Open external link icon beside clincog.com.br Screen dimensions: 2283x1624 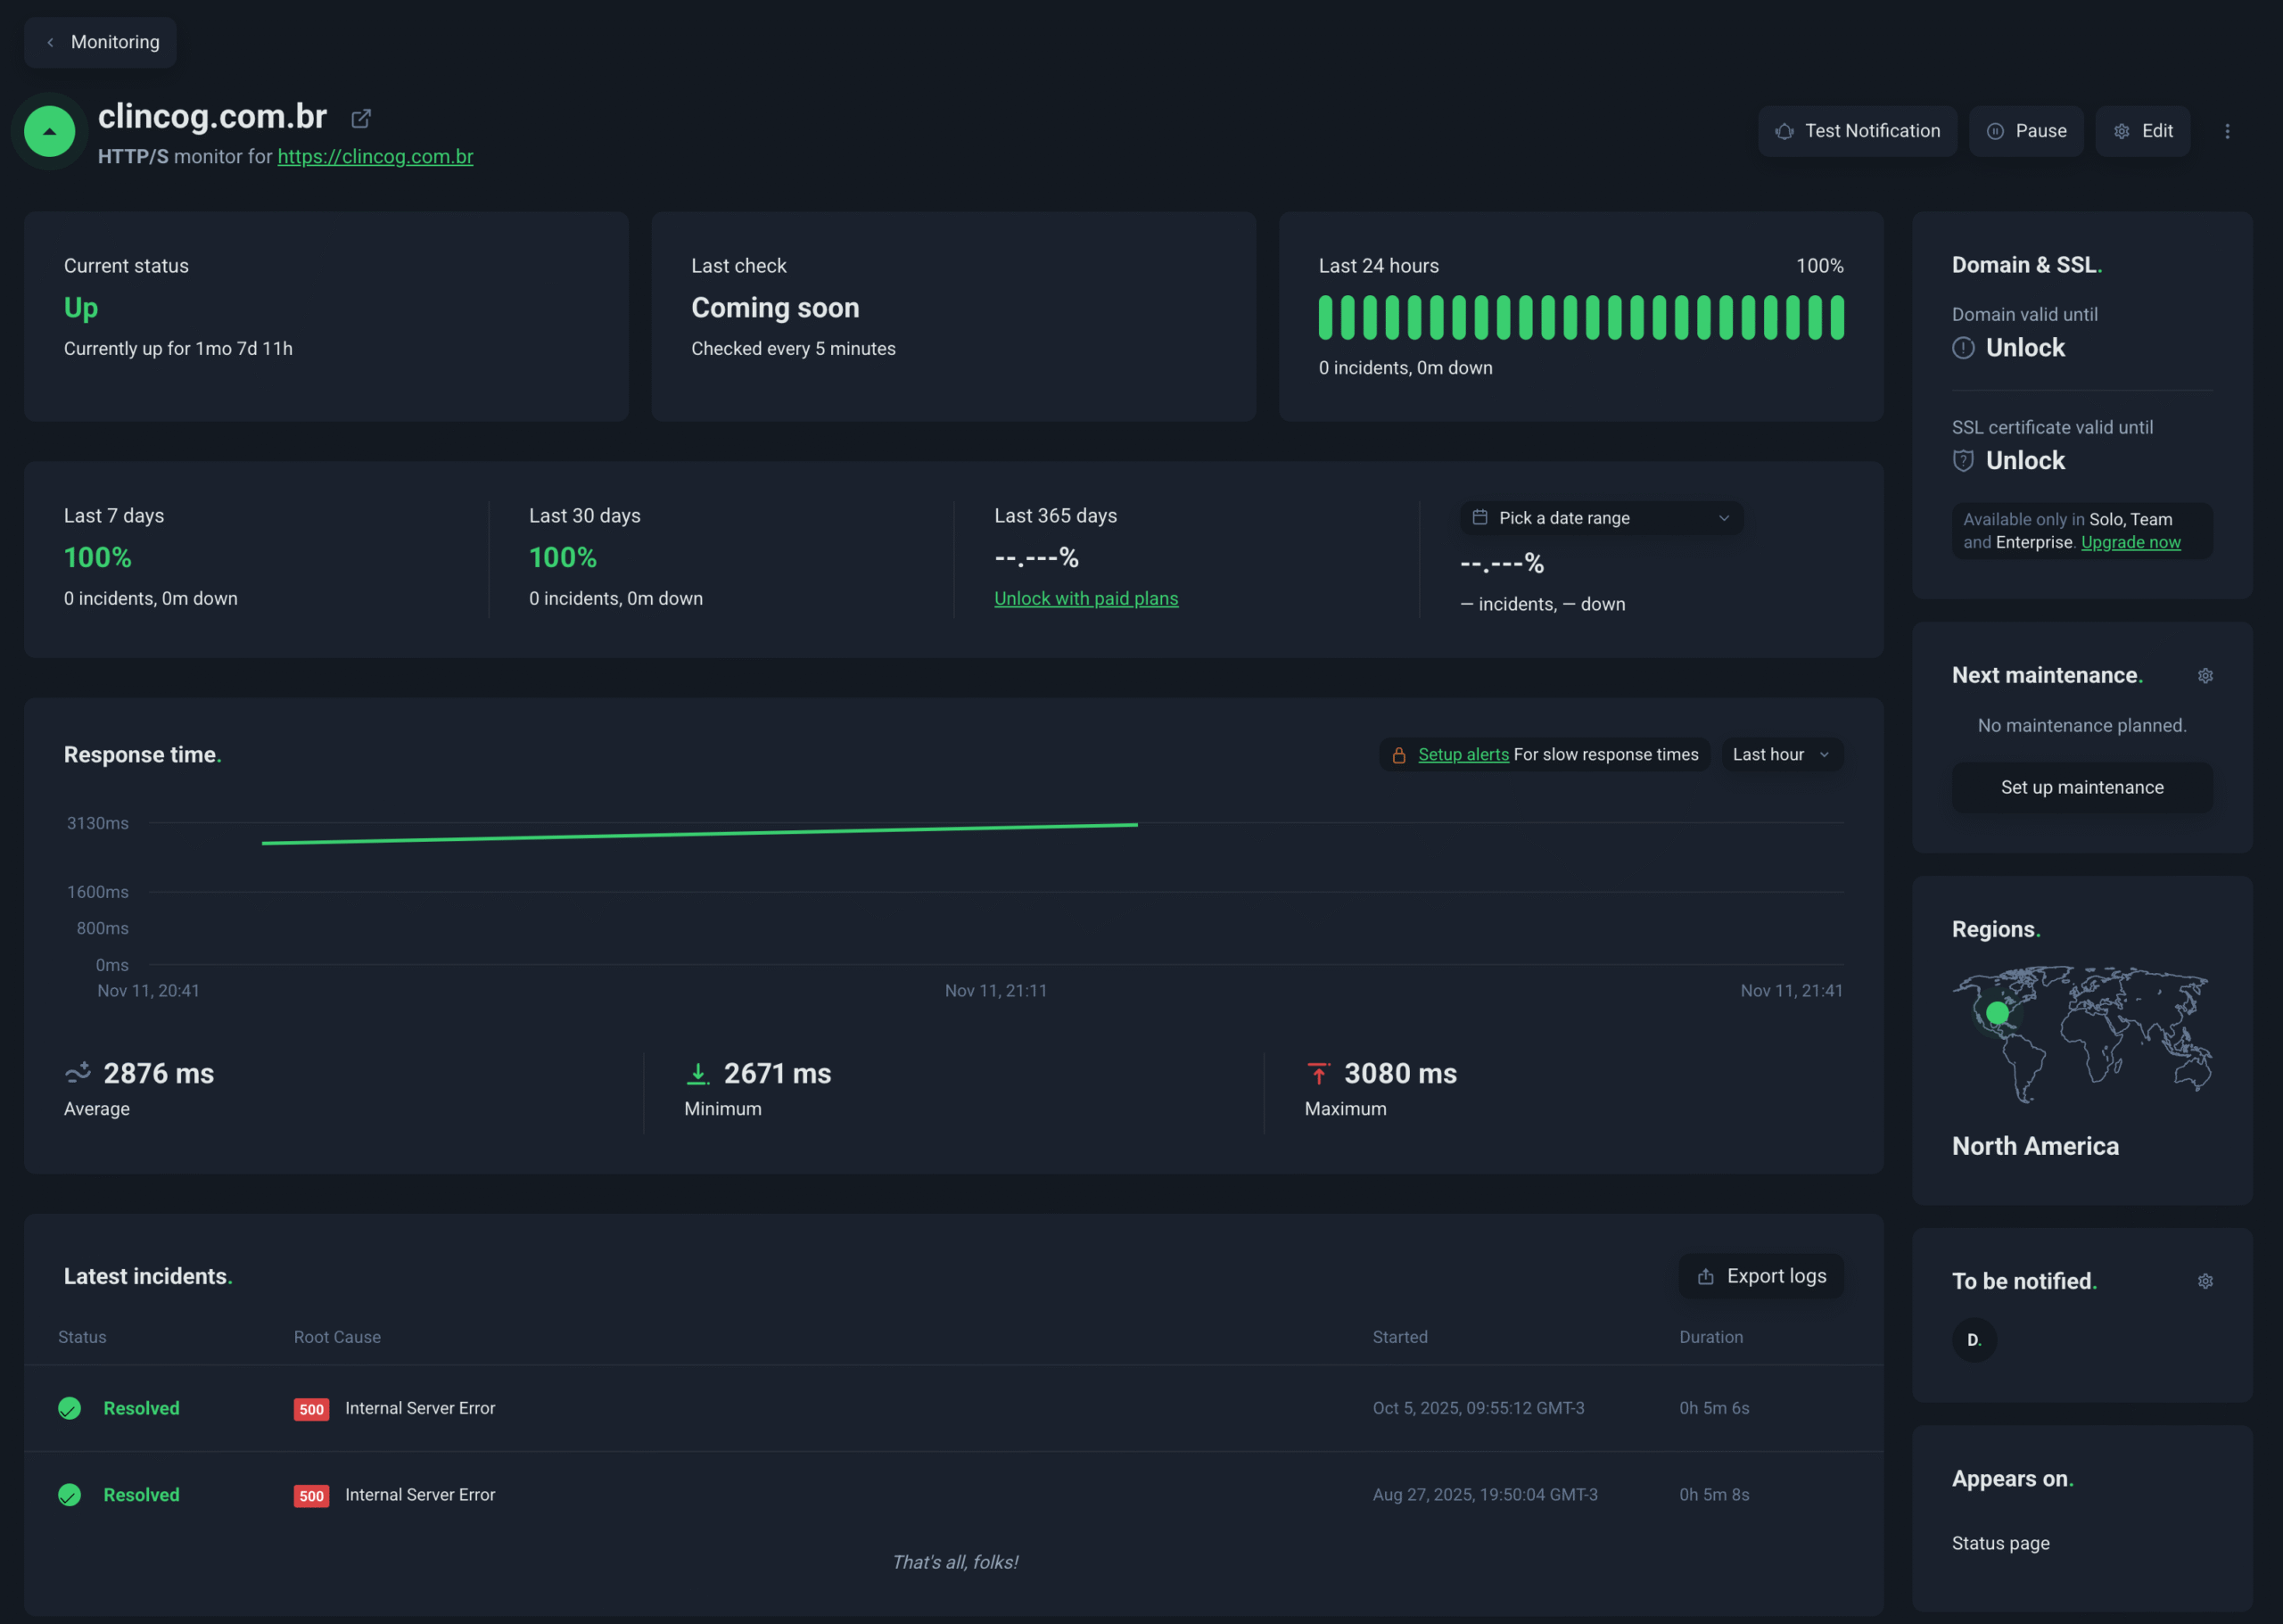pos(361,119)
